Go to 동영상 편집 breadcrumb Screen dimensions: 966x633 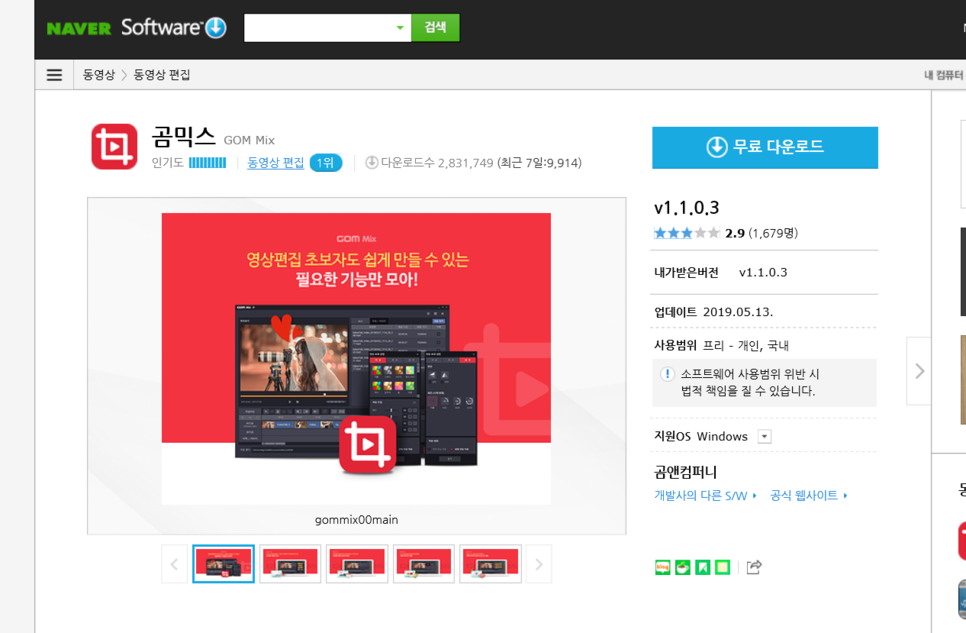[162, 75]
